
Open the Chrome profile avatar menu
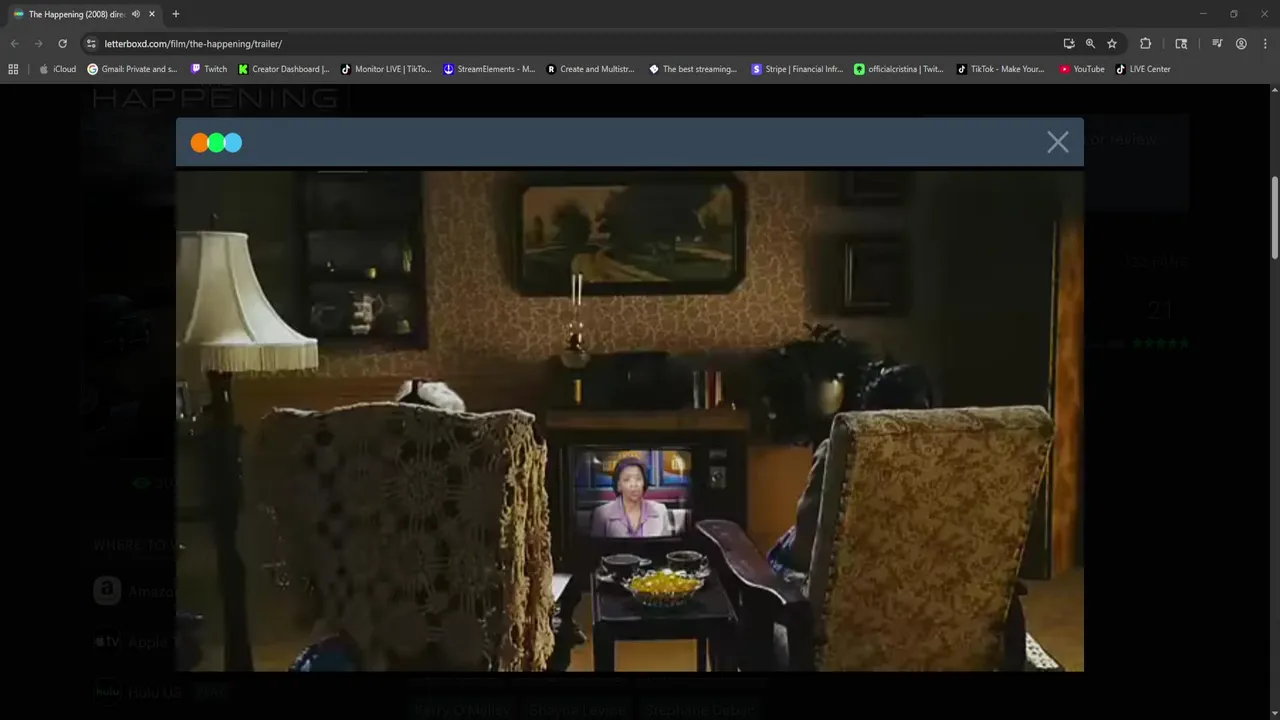click(1241, 44)
